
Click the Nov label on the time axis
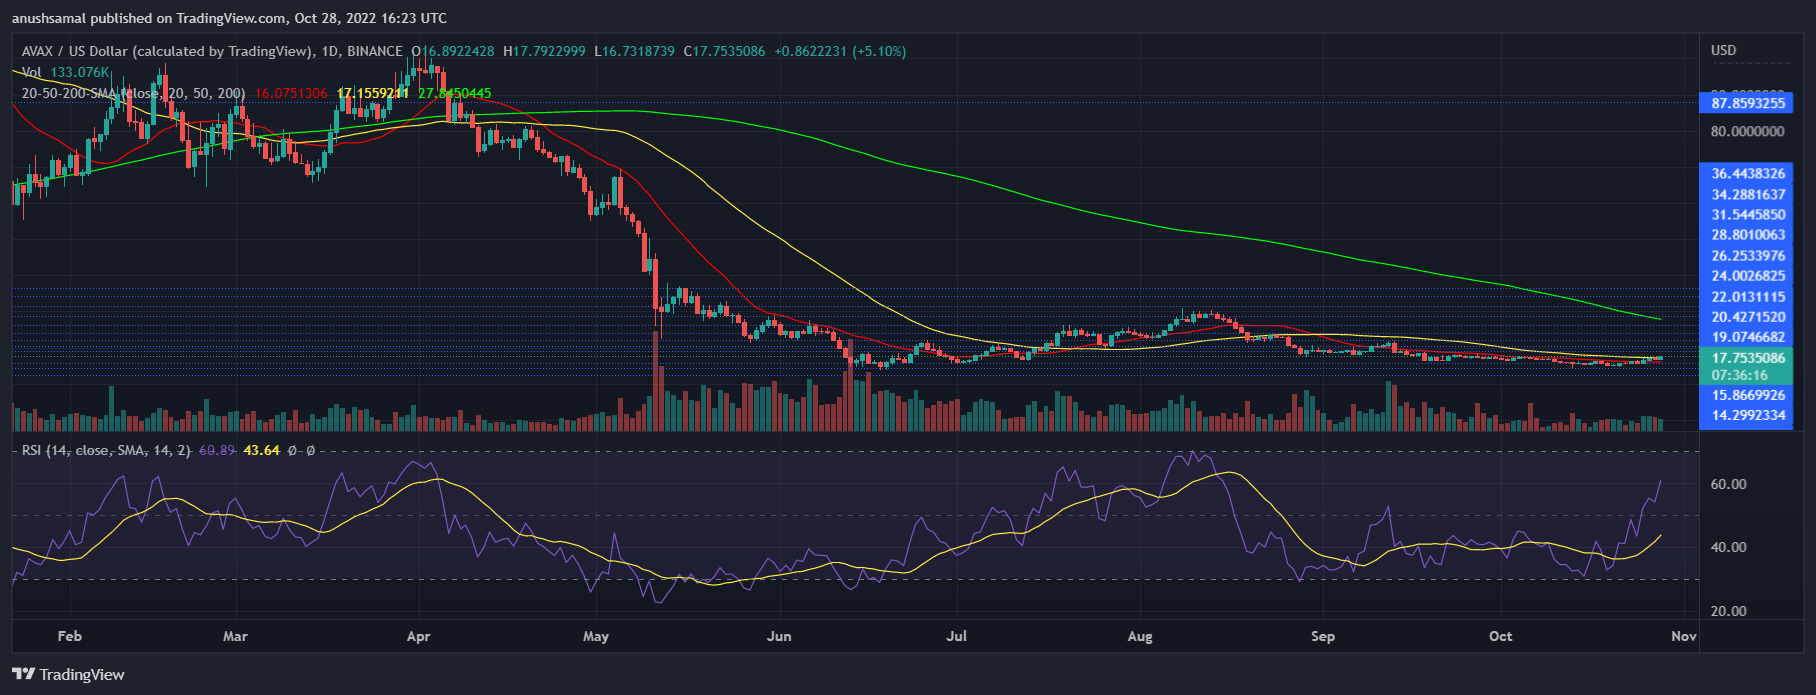tap(1683, 636)
